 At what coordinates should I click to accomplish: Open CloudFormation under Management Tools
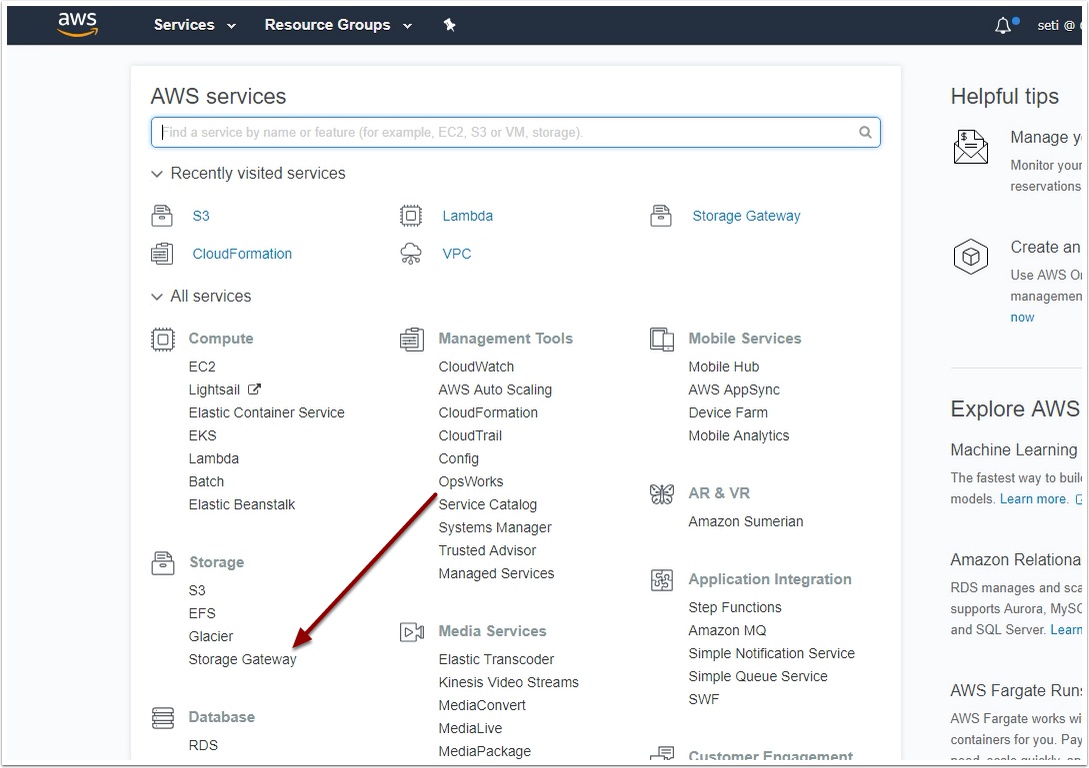point(488,412)
